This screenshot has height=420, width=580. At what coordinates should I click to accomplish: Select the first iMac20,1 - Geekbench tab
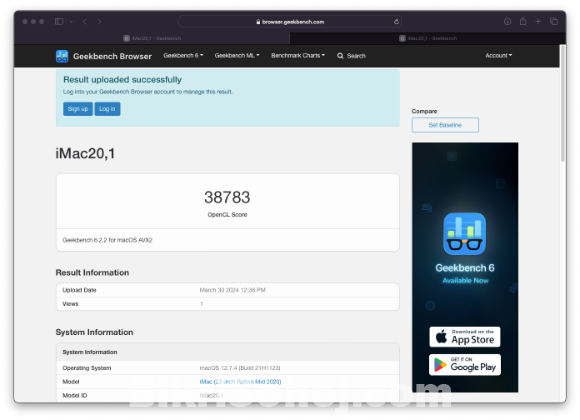(x=152, y=38)
